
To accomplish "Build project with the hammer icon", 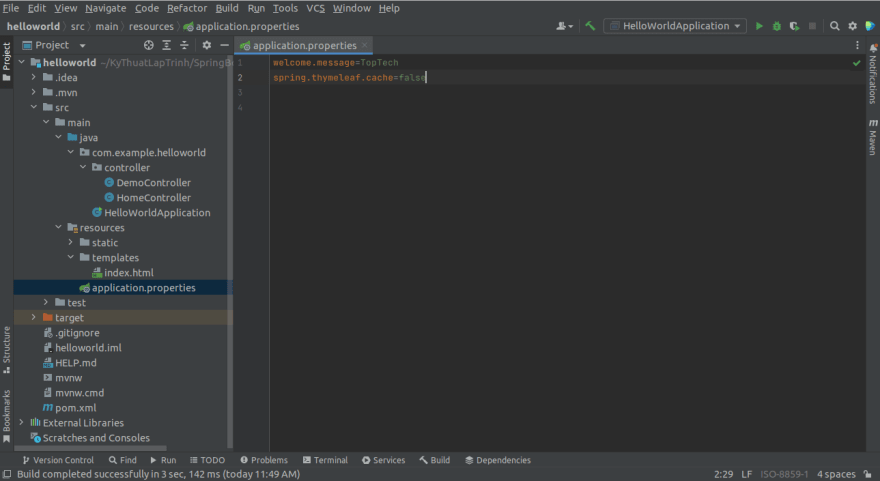I will (x=590, y=26).
